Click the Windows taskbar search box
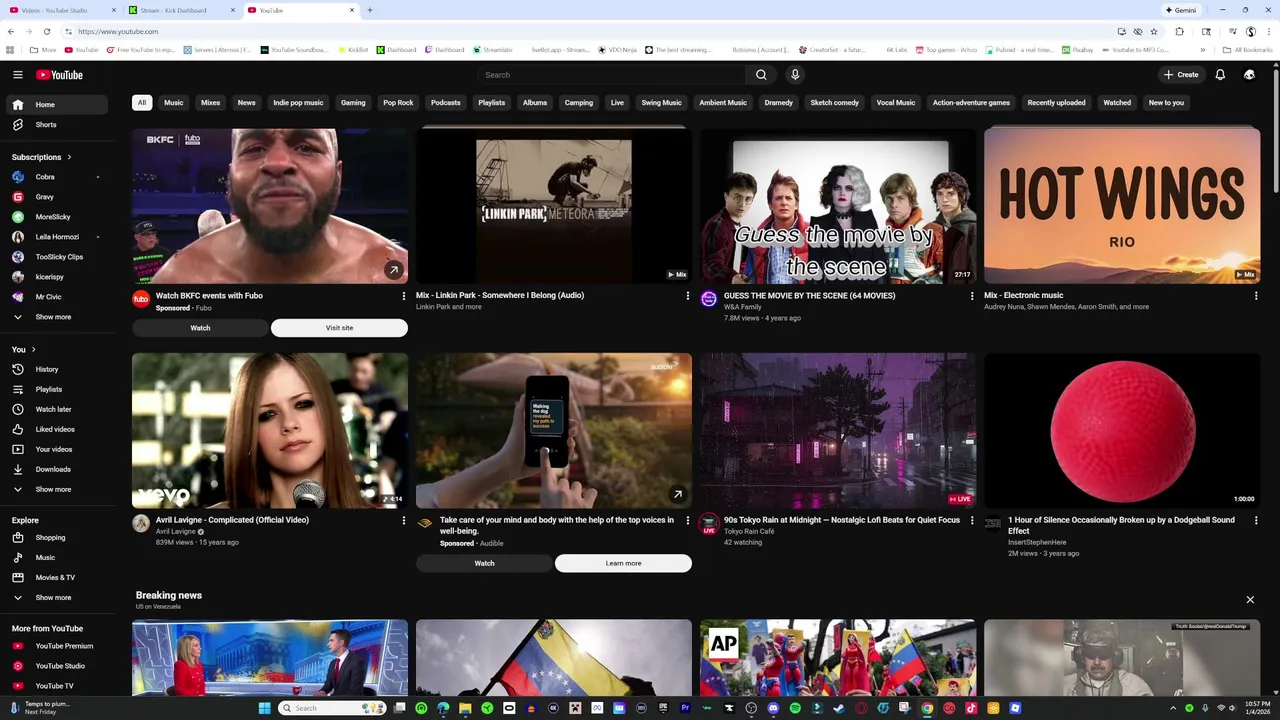The image size is (1280, 720). point(332,708)
